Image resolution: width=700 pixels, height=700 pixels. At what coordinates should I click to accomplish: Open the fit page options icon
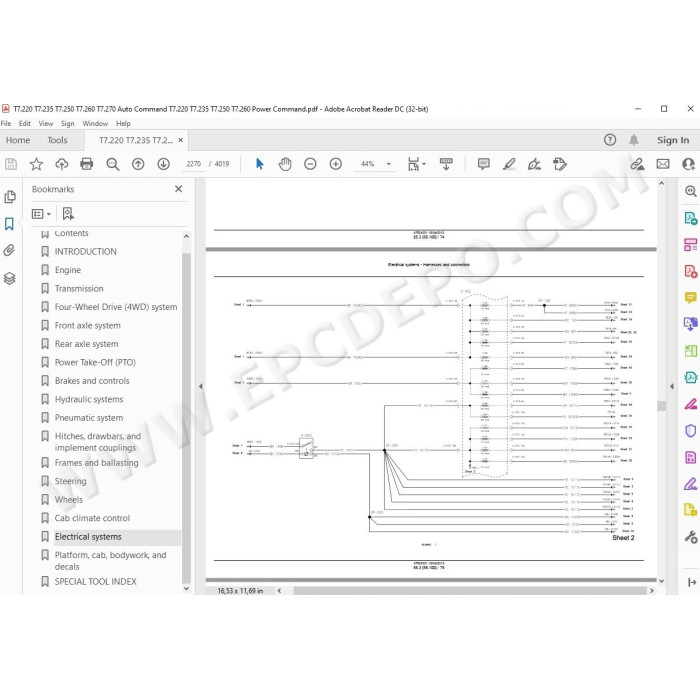(414, 164)
